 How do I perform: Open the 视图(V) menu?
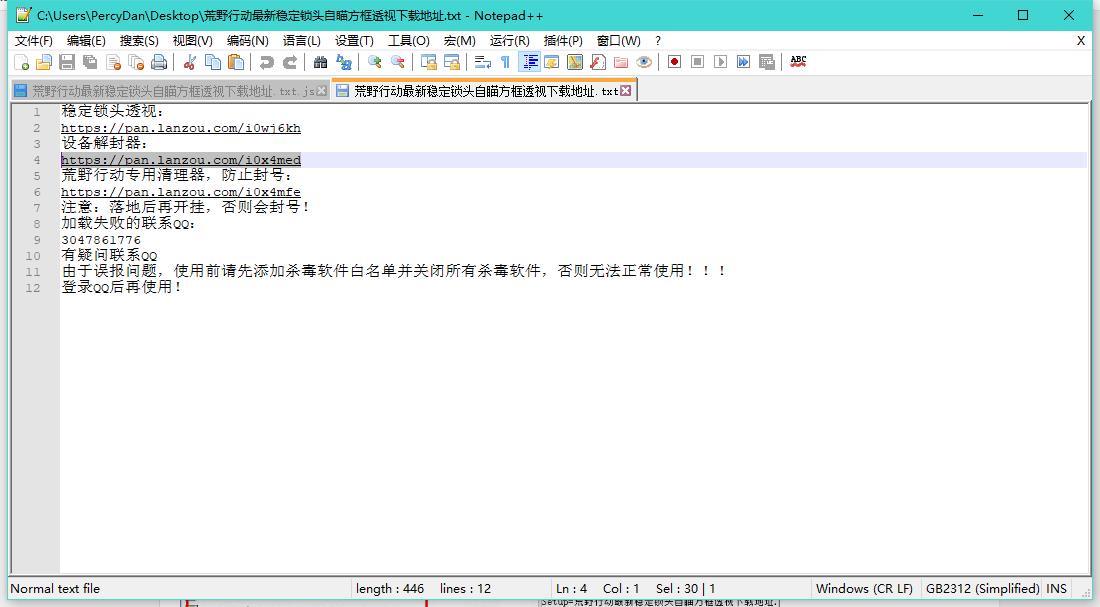(193, 41)
